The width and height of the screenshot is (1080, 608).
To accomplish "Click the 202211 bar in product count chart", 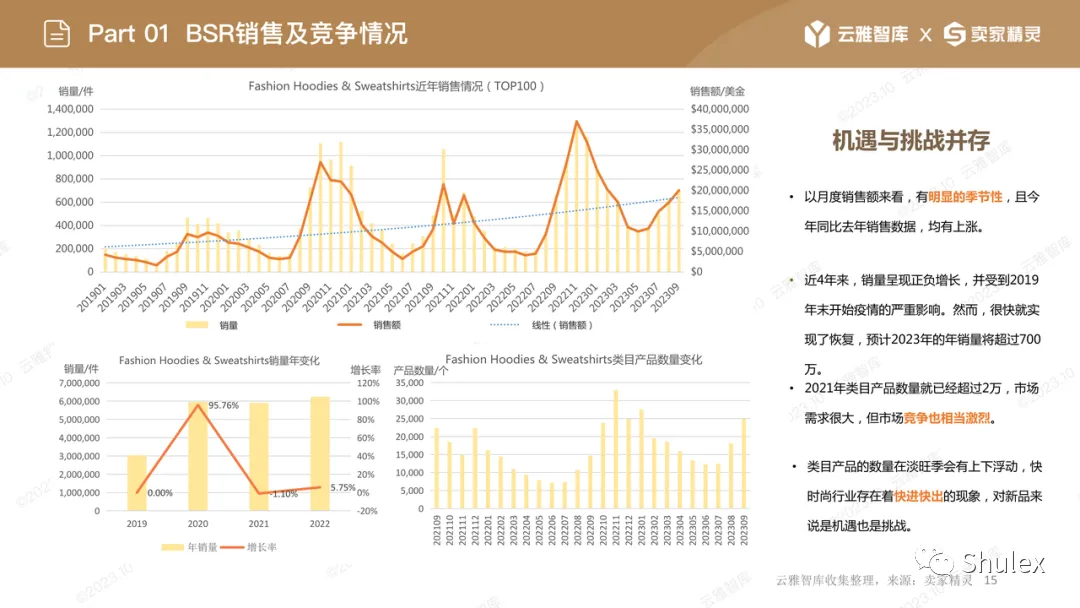I will click(x=616, y=450).
